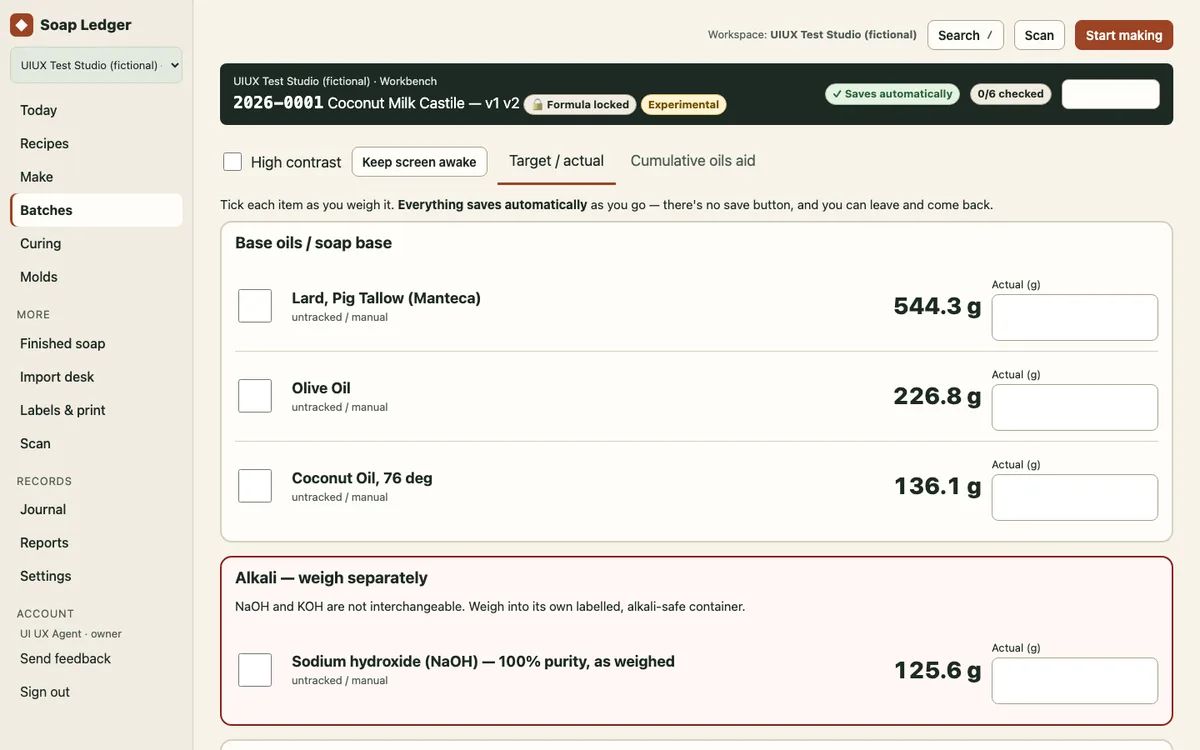Open the Make page in sidebar

tap(96, 177)
